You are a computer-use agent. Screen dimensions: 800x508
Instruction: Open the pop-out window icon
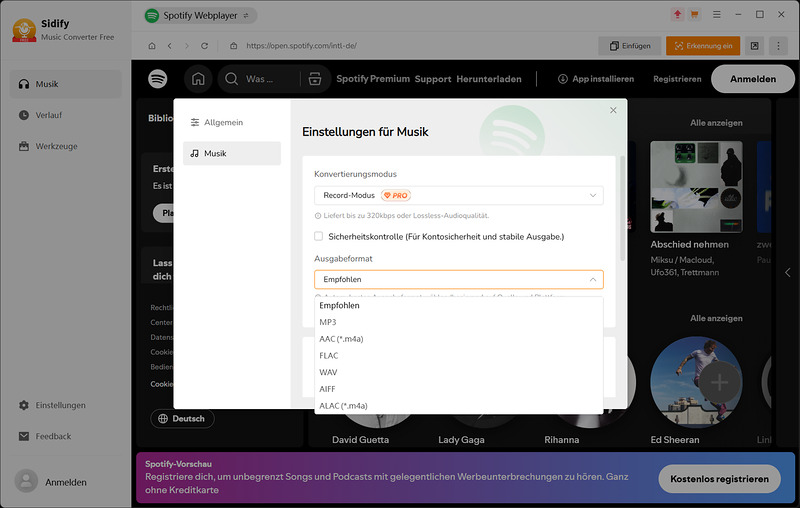pyautogui.click(x=755, y=46)
